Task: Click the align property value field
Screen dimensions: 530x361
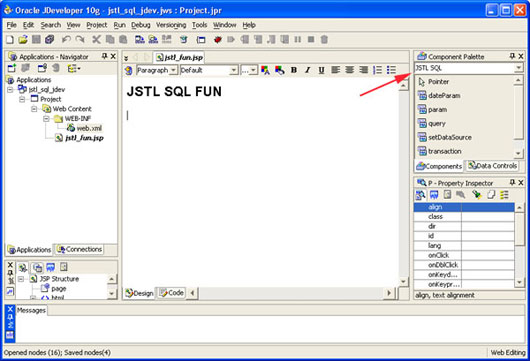Action: tap(488, 207)
